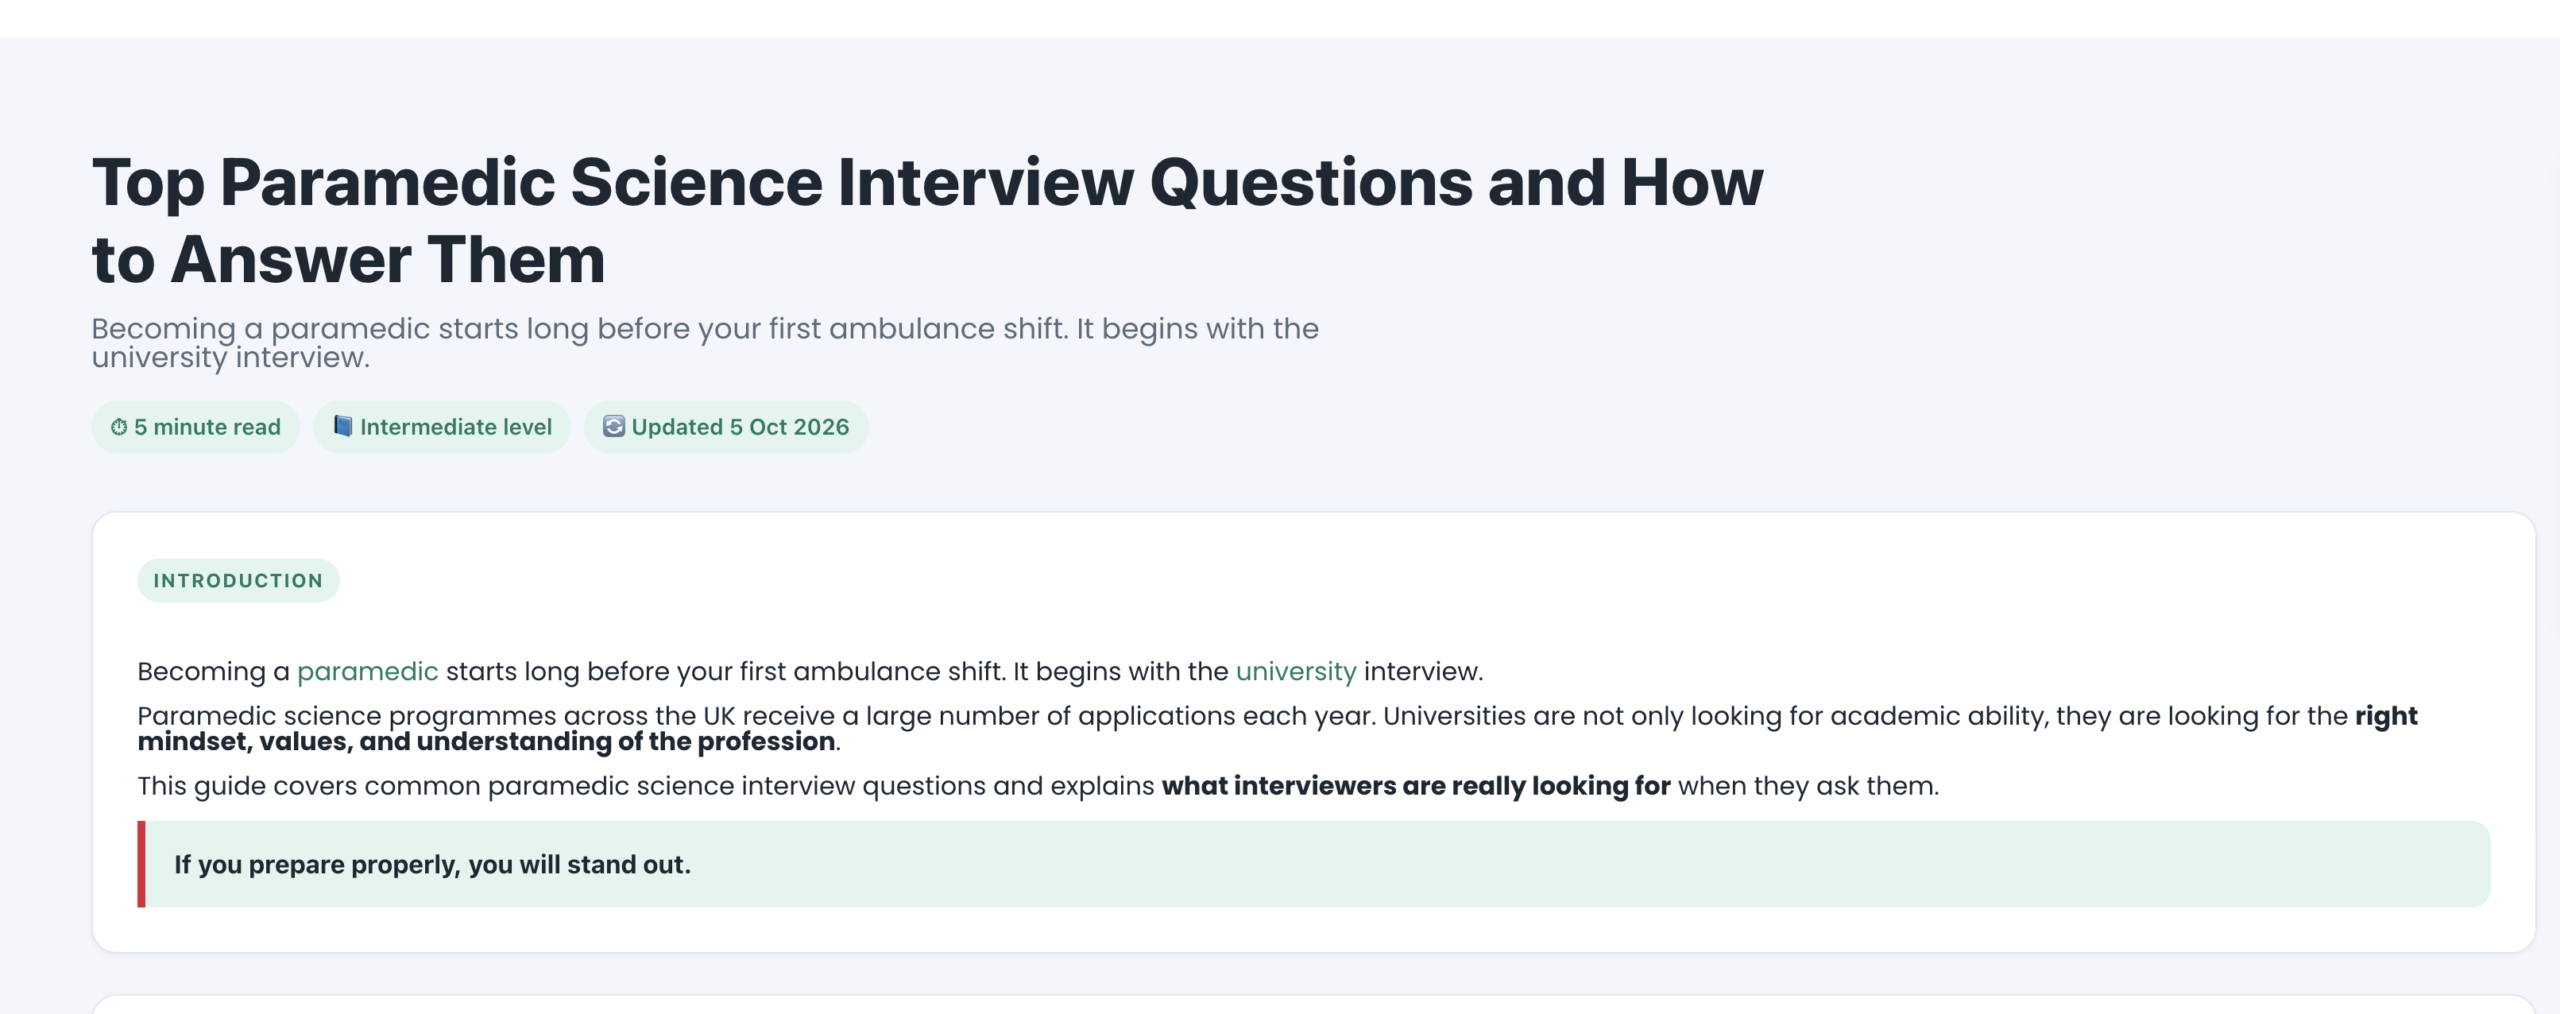Viewport: 2560px width, 1014px height.
Task: Click the article title 'Top Paramedic Science Interview Questions'
Action: pos(927,221)
